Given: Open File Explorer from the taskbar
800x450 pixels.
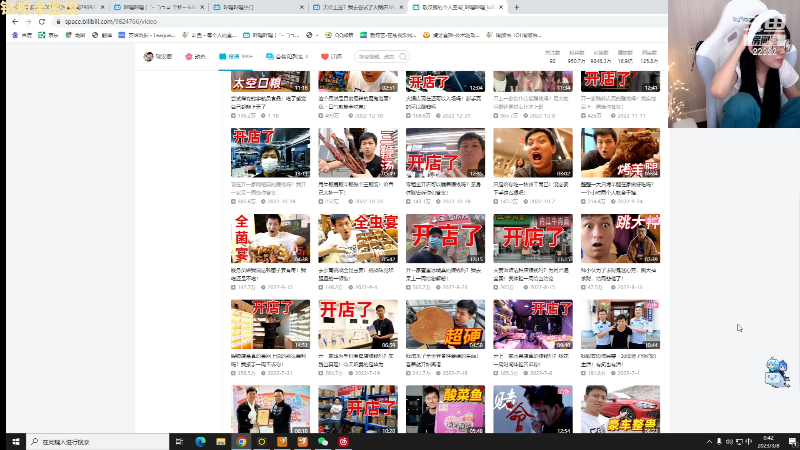Looking at the screenshot, I should coord(220,442).
